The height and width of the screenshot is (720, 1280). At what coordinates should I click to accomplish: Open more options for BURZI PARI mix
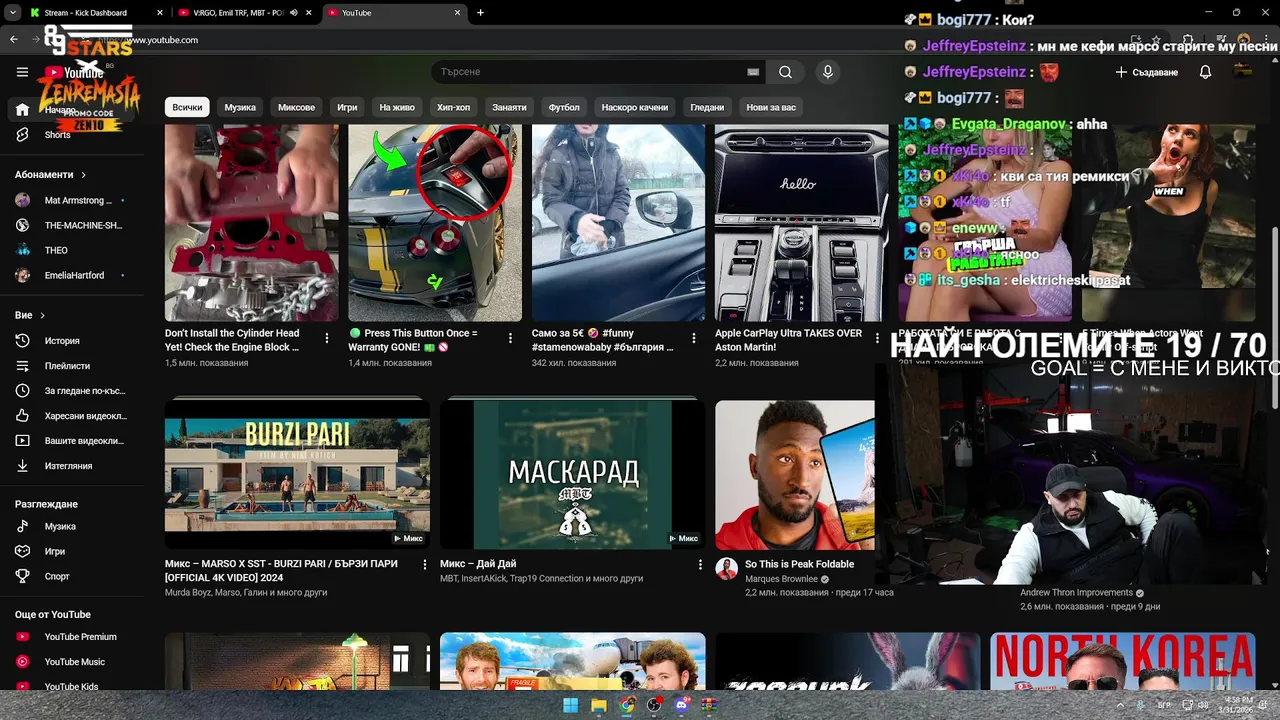(424, 565)
